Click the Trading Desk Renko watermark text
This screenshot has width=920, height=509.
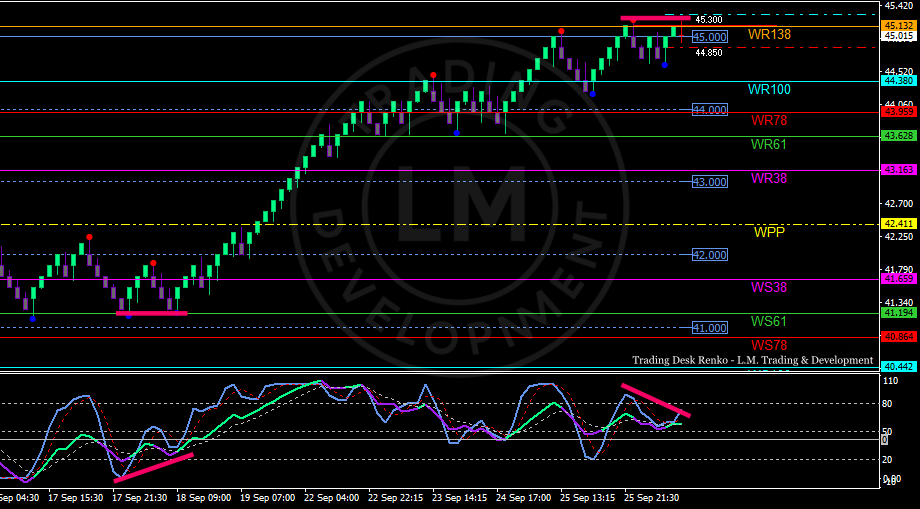coord(752,360)
